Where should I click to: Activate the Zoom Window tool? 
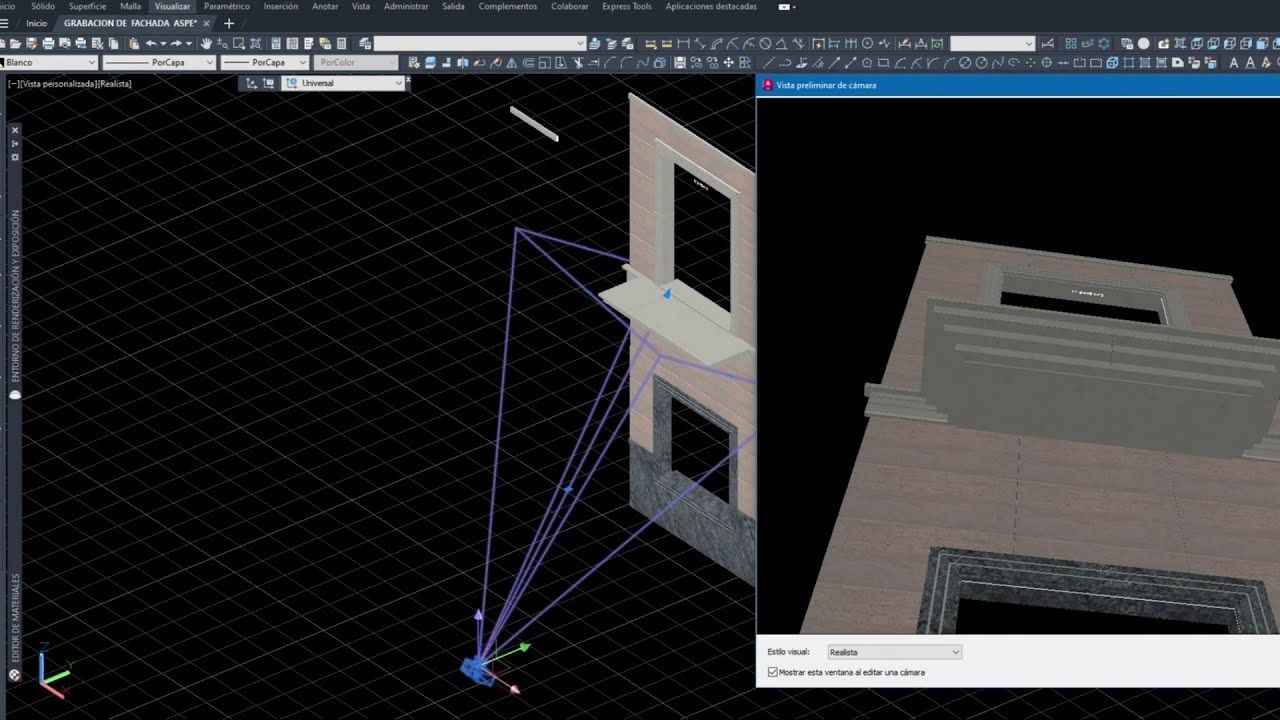(239, 44)
